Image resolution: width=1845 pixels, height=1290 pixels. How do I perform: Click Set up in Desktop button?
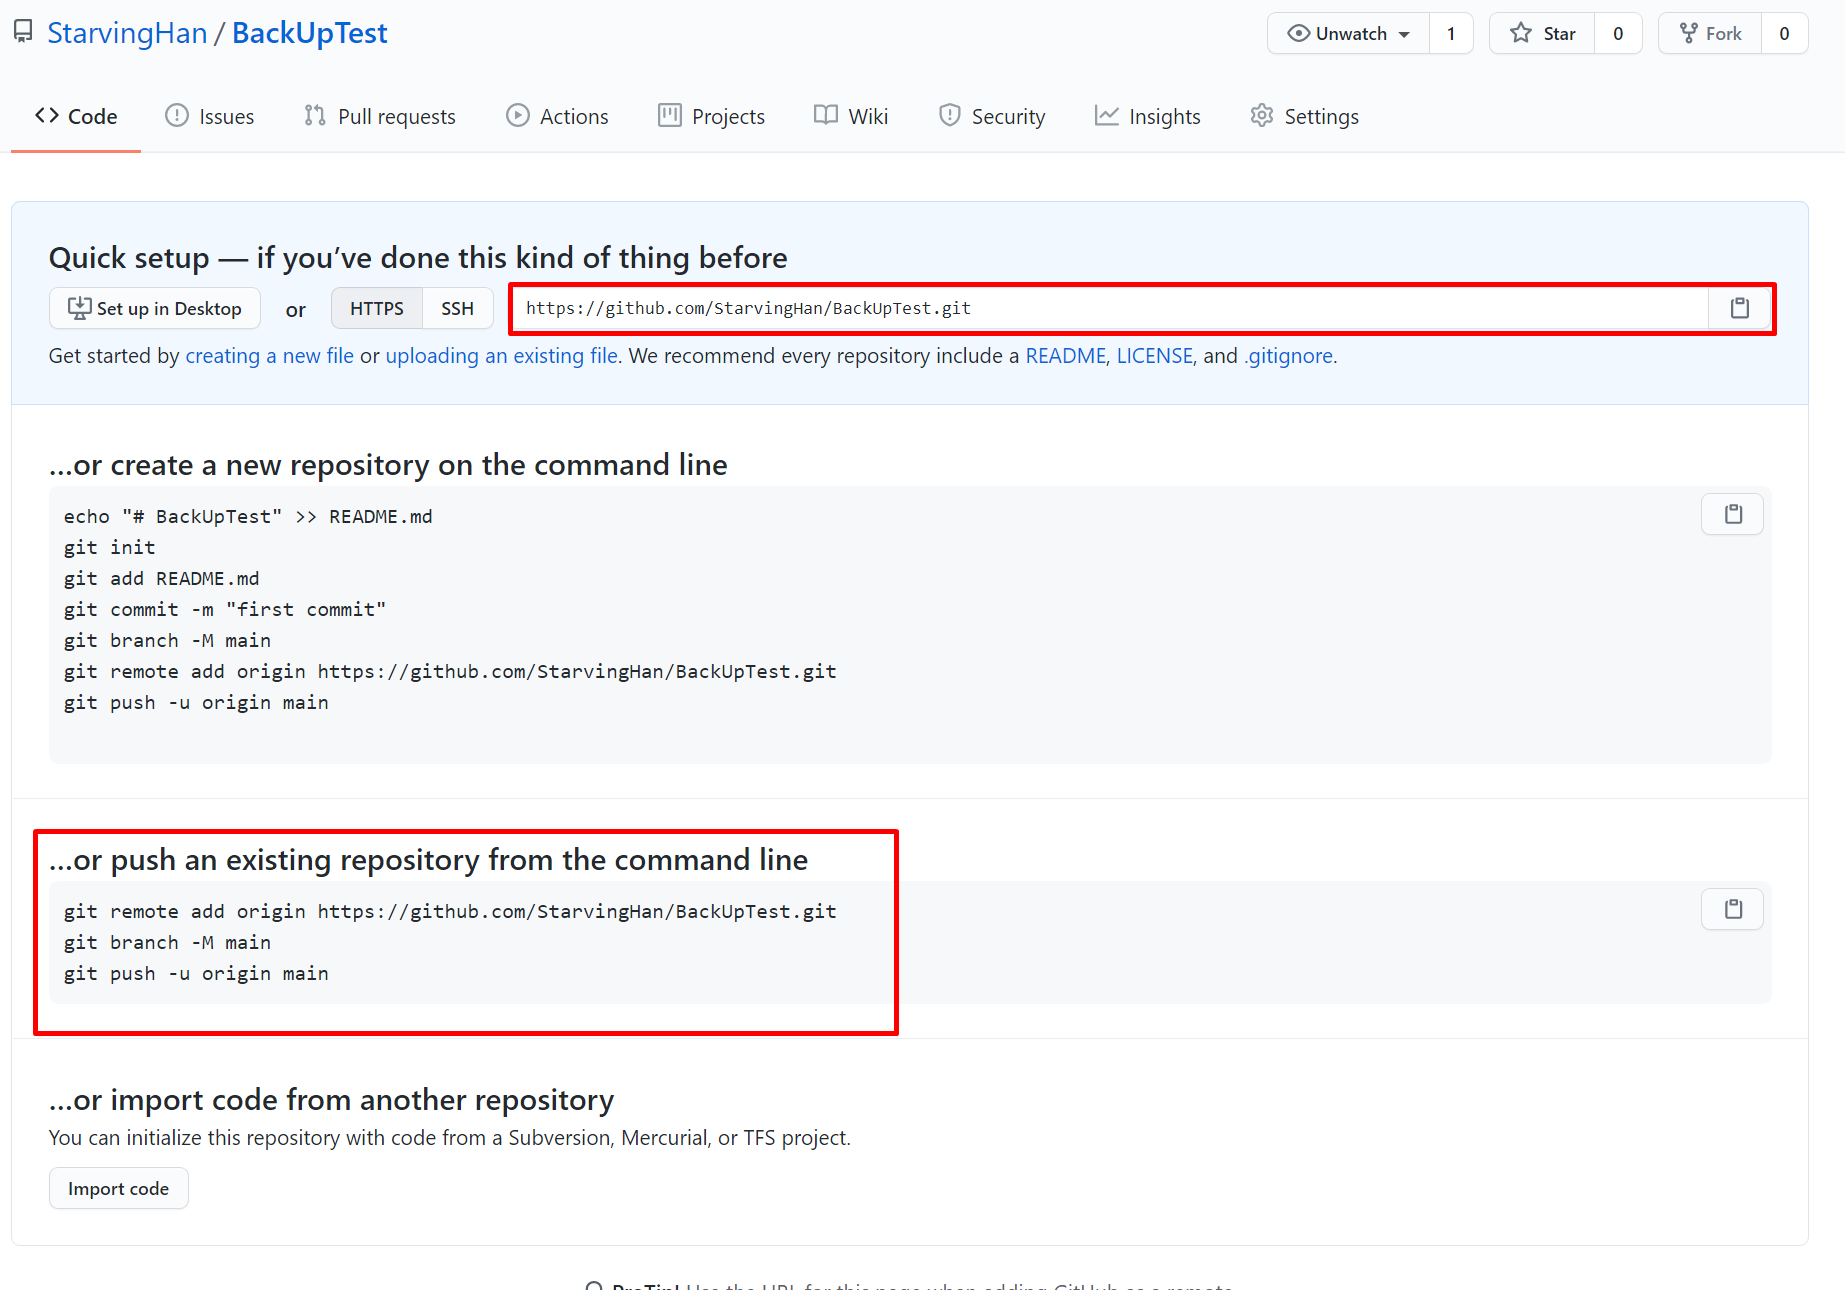(x=155, y=308)
